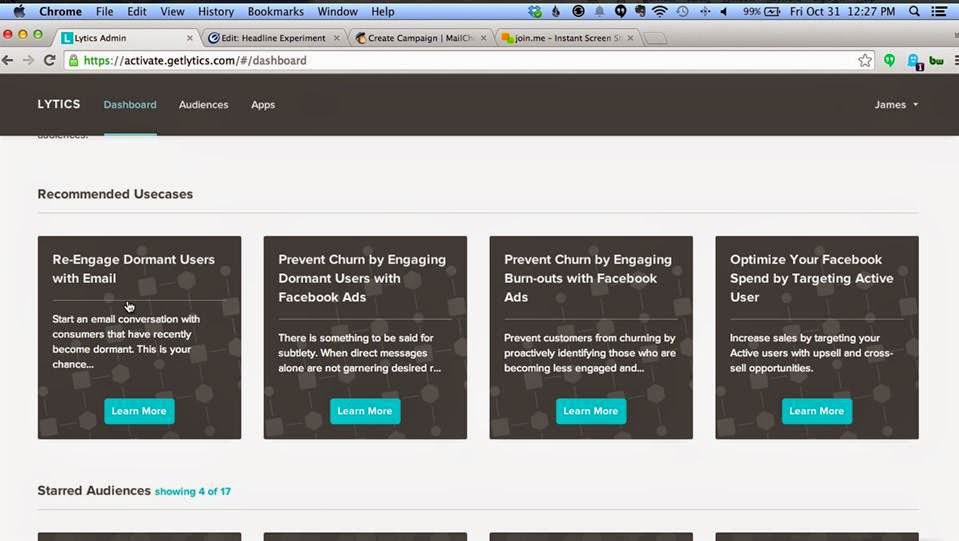
Task: Click the Time Machine clock icon
Action: [x=683, y=11]
